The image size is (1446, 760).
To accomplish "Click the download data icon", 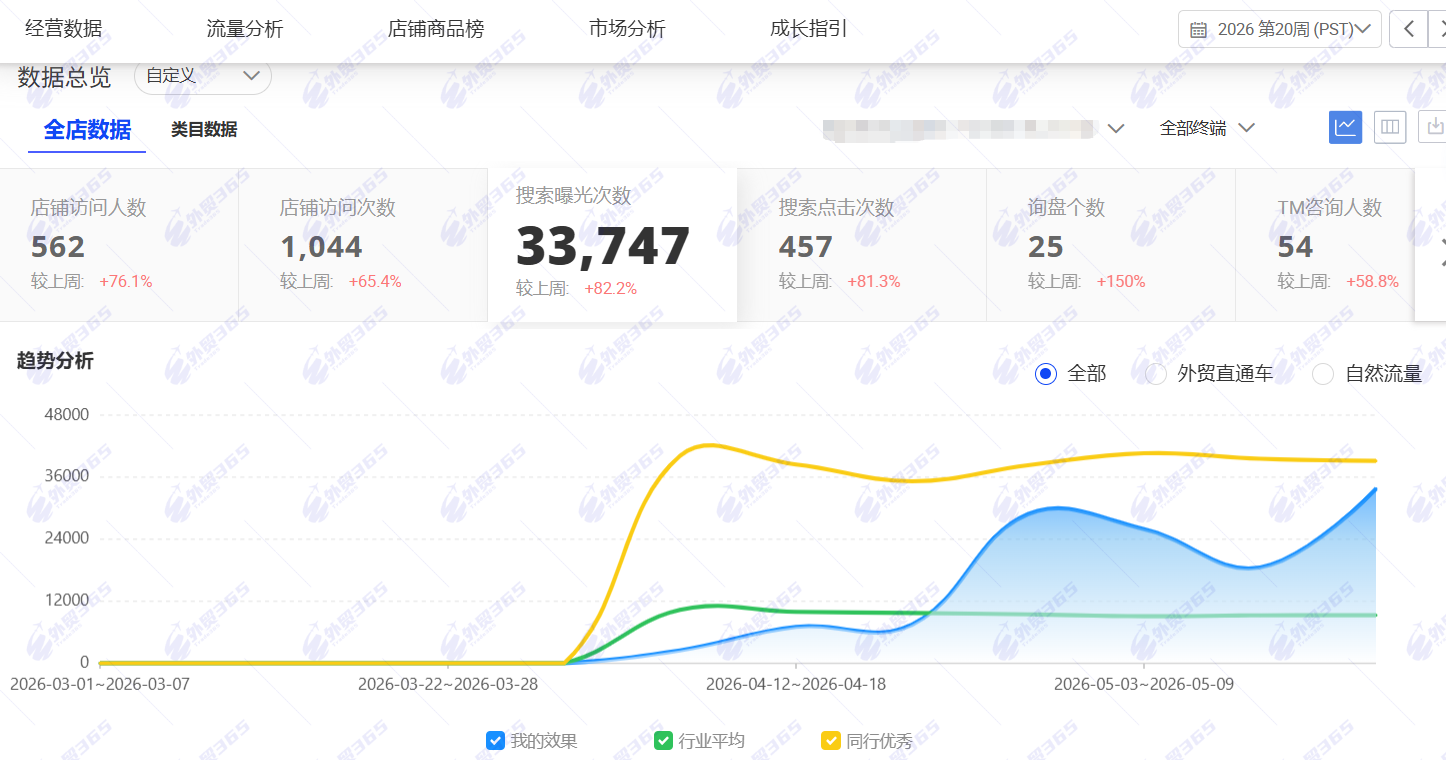I will pos(1434,127).
